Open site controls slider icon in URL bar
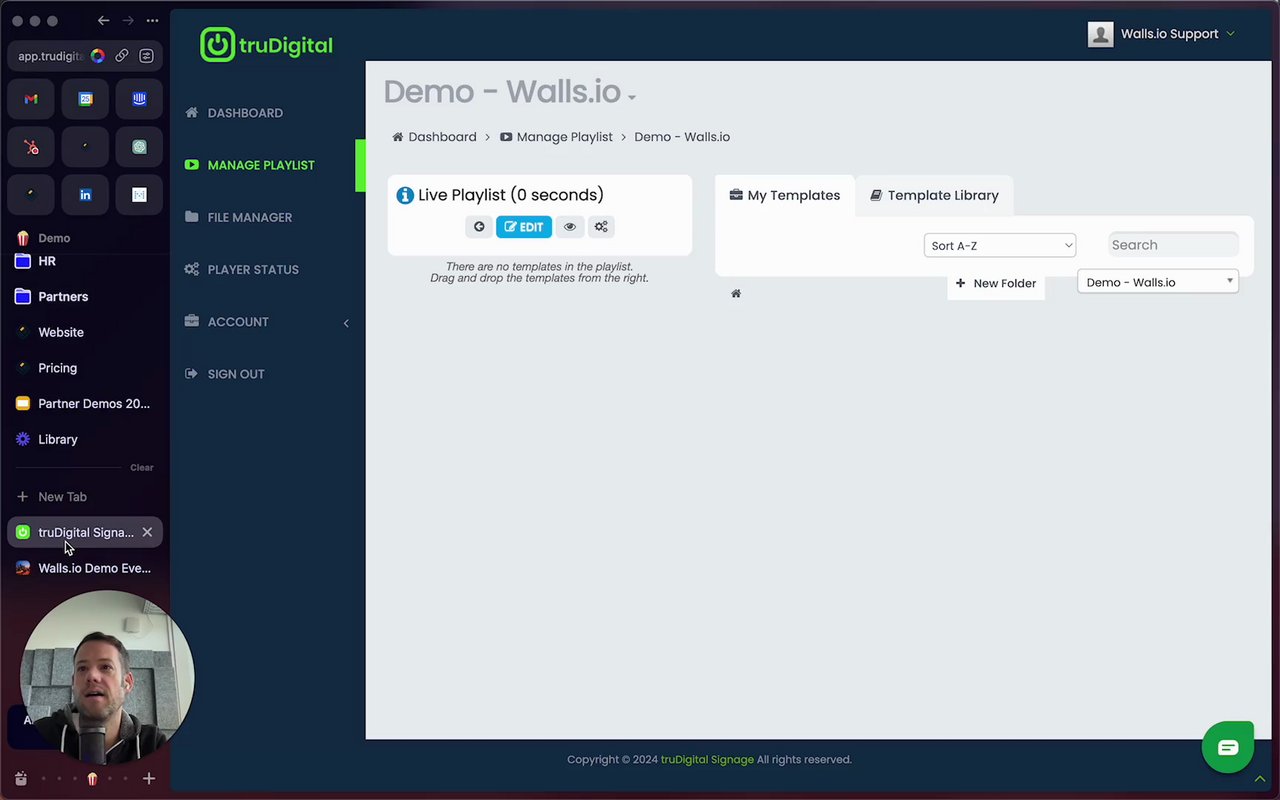Image resolution: width=1280 pixels, height=800 pixels. tap(146, 56)
